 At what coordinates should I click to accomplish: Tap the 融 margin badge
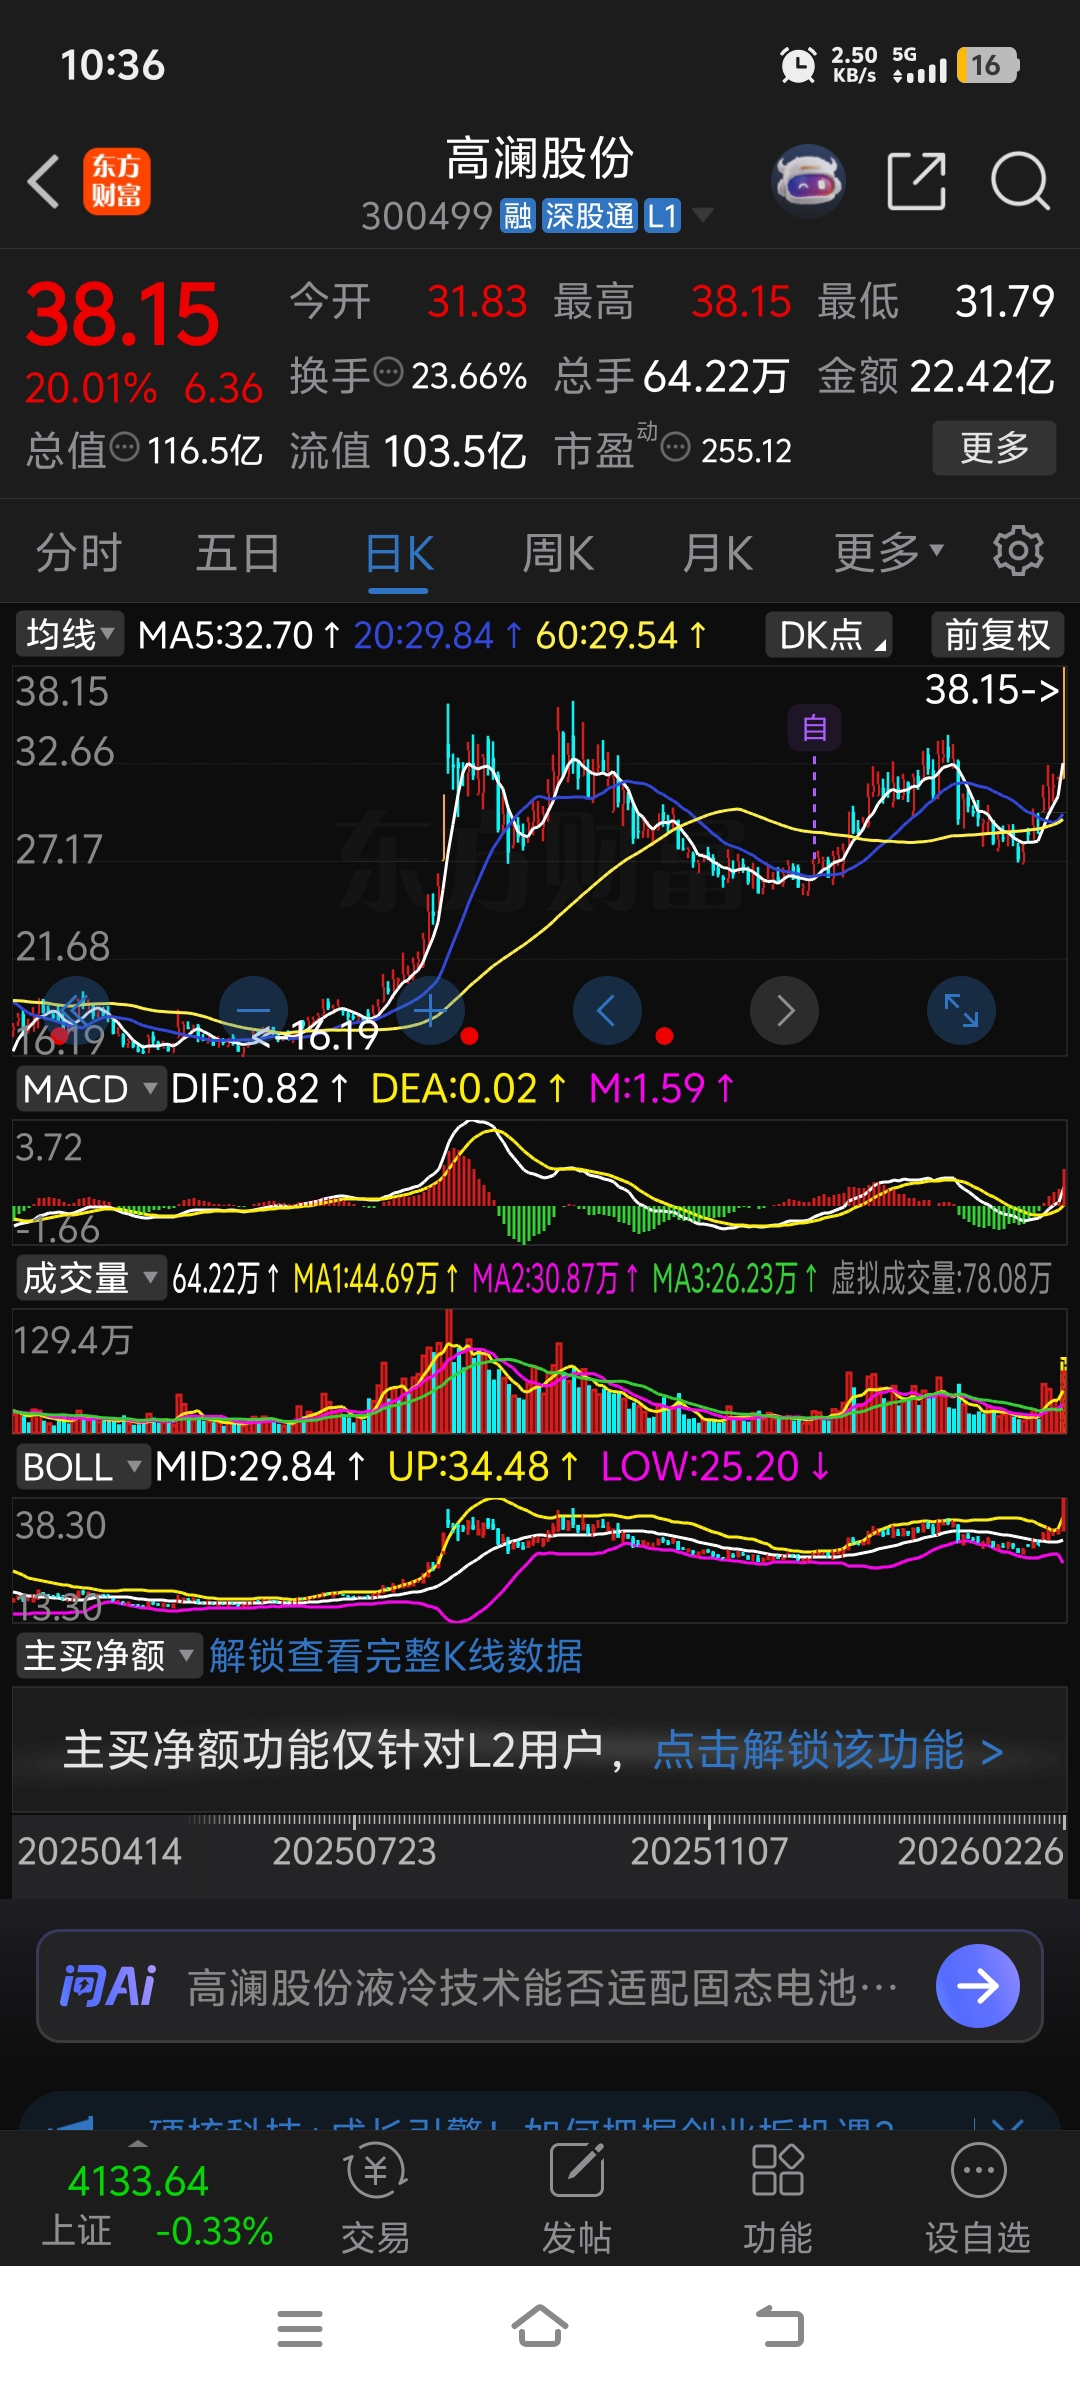tap(517, 215)
